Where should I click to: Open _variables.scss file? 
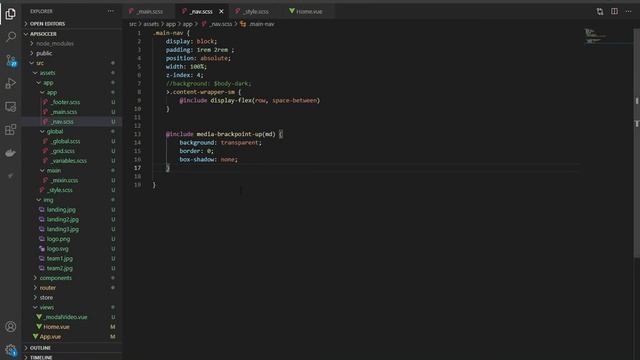coord(69,161)
